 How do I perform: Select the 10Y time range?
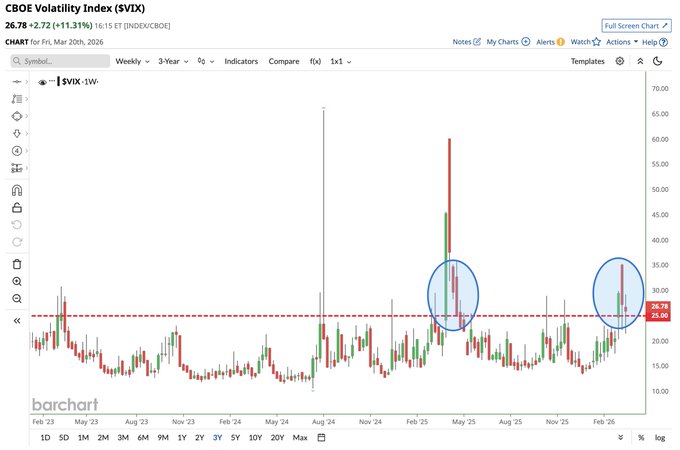click(255, 437)
